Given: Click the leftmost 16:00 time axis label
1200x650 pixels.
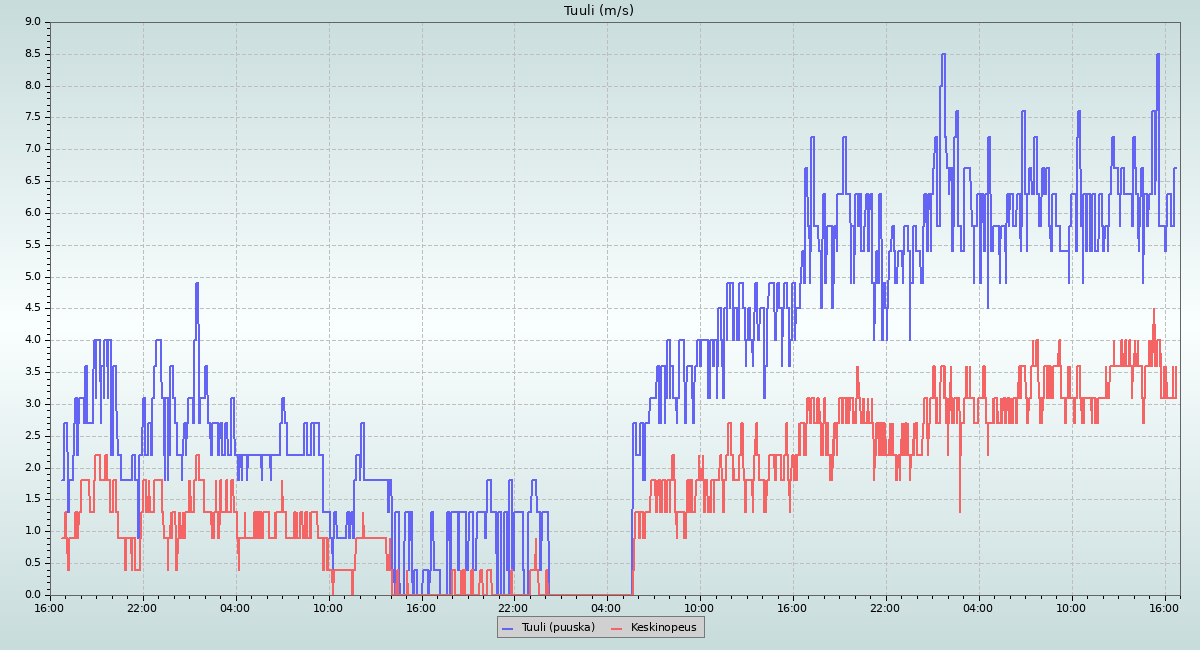Looking at the screenshot, I should 50,608.
